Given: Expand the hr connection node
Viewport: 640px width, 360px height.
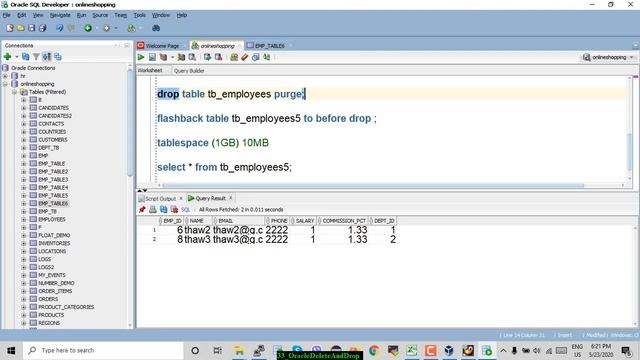Looking at the screenshot, I should point(5,76).
